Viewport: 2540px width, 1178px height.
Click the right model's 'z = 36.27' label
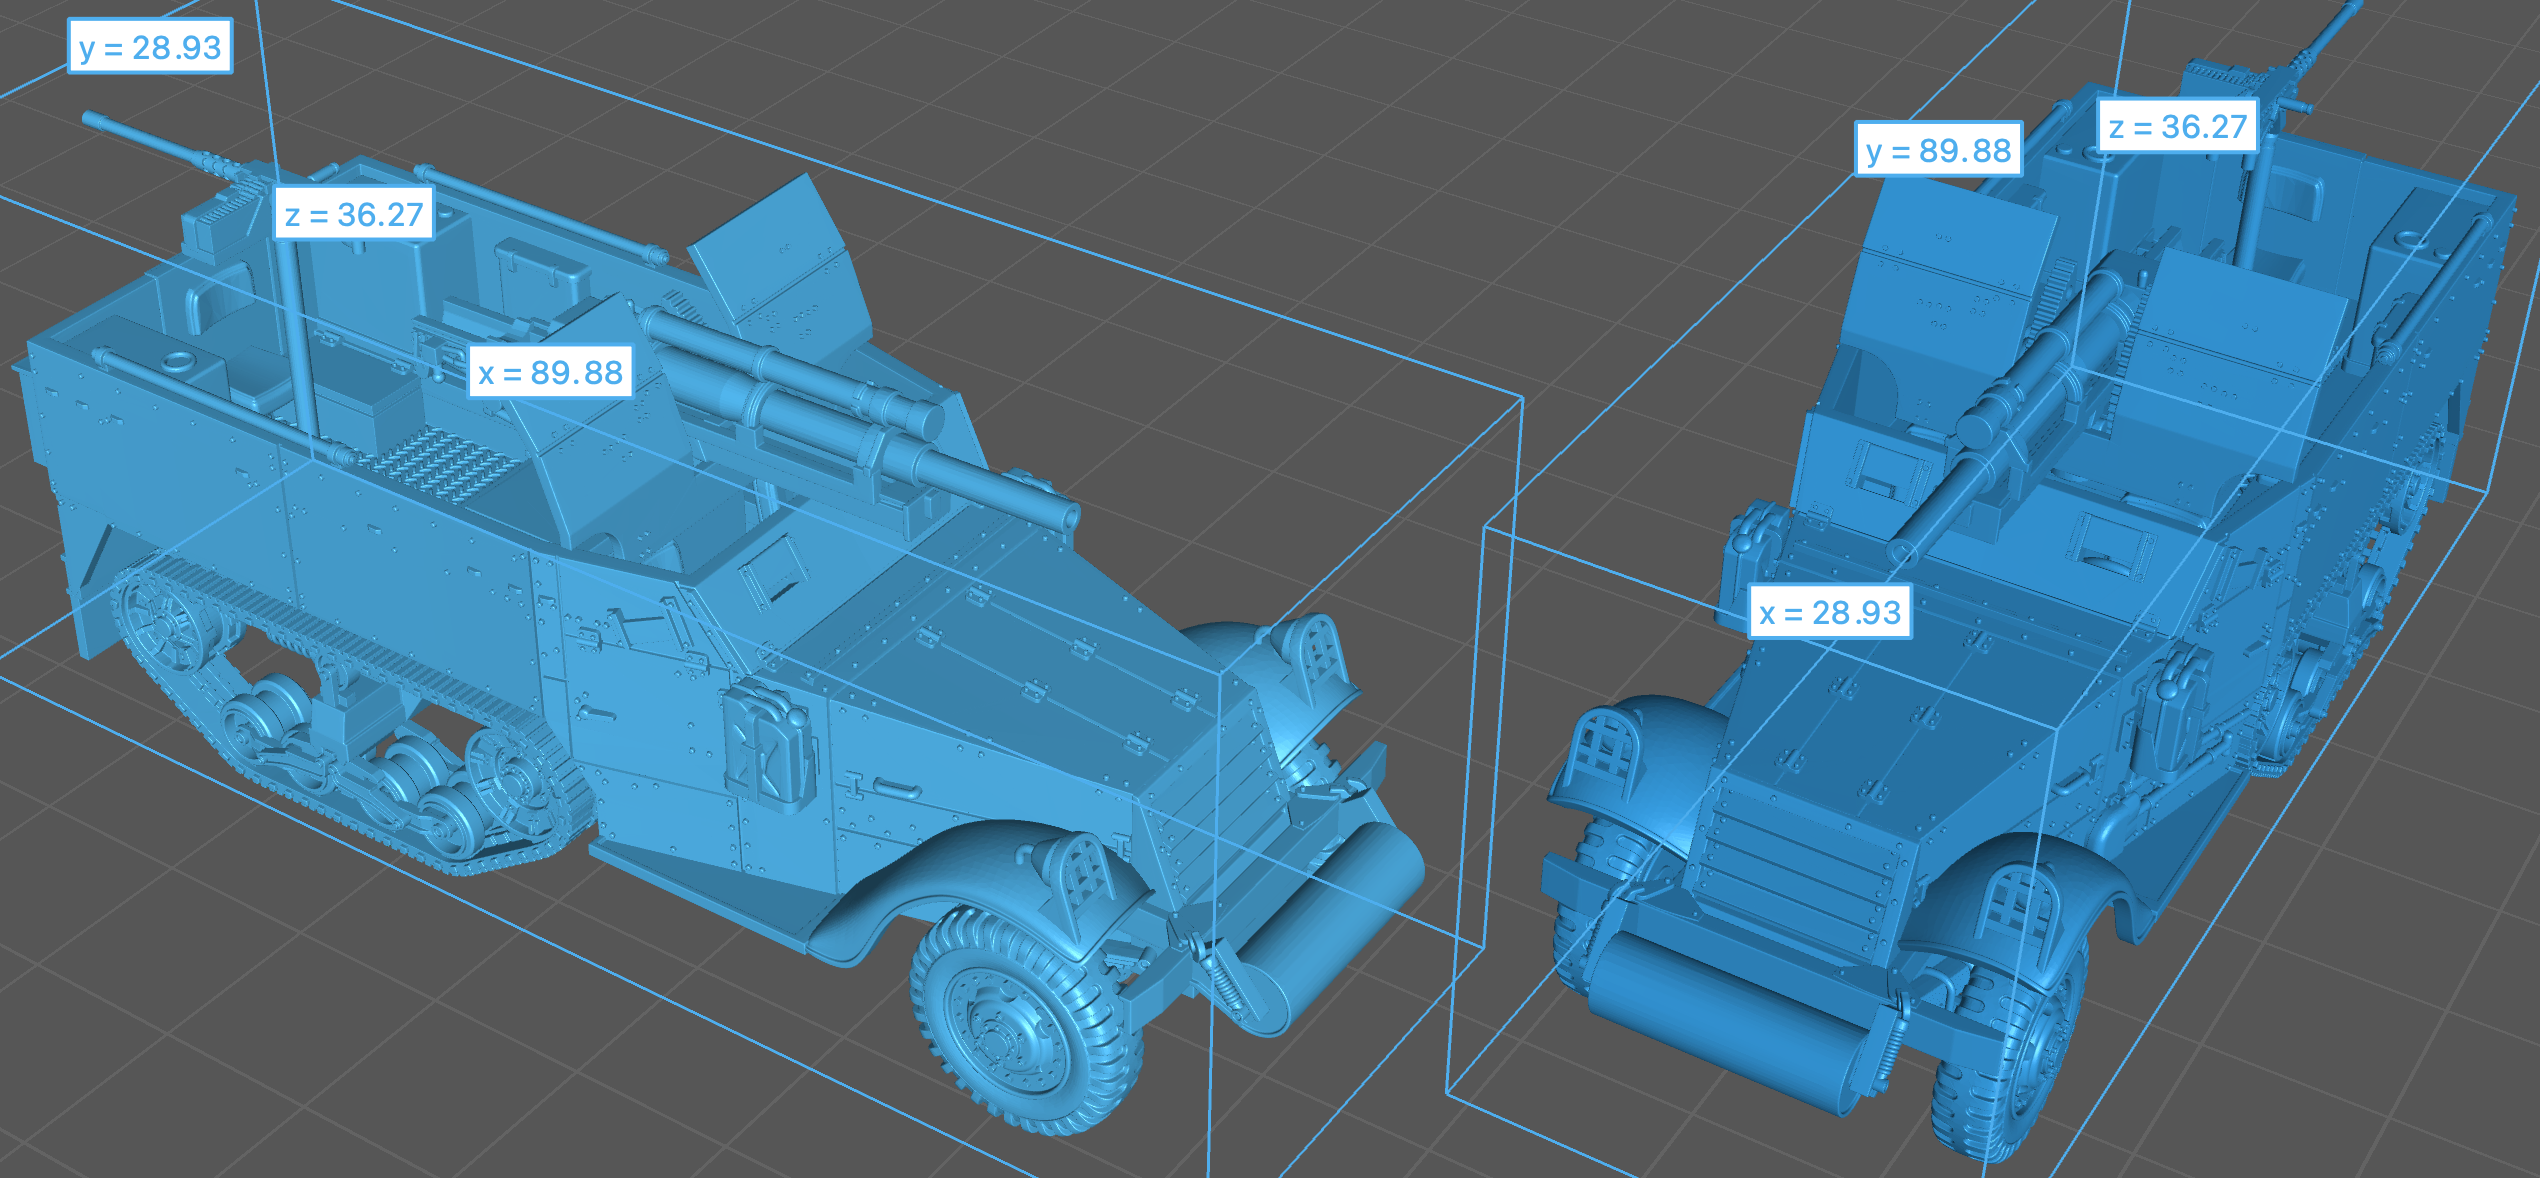(2177, 127)
